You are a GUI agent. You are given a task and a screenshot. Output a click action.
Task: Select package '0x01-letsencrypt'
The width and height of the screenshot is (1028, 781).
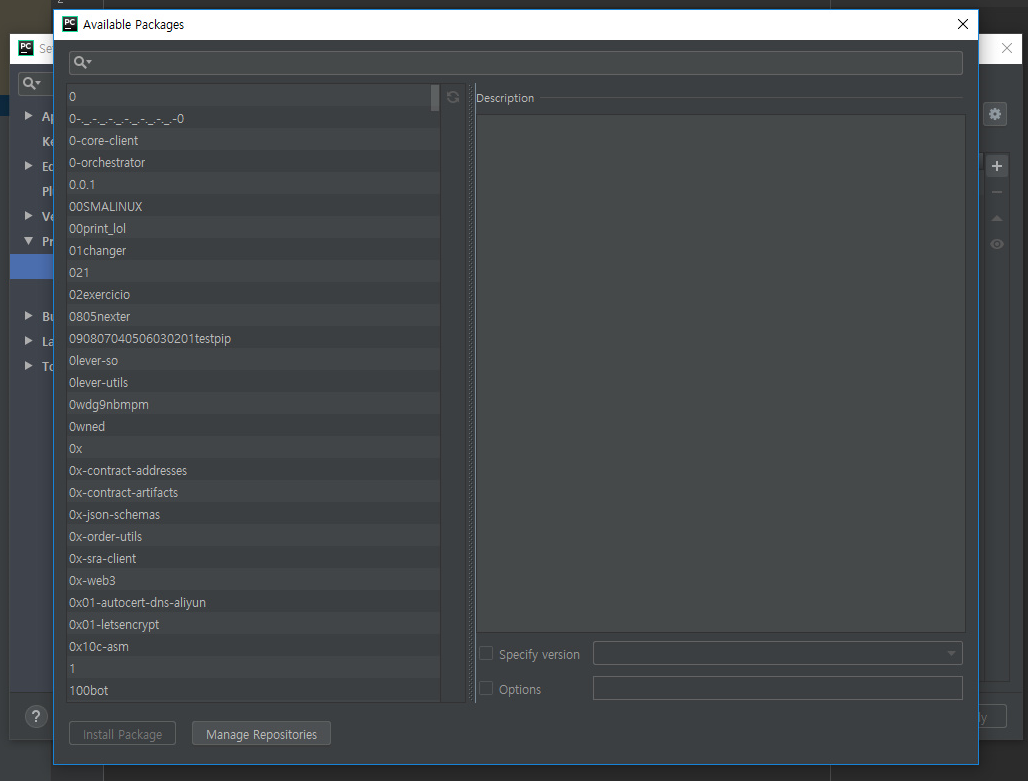pyautogui.click(x=253, y=624)
